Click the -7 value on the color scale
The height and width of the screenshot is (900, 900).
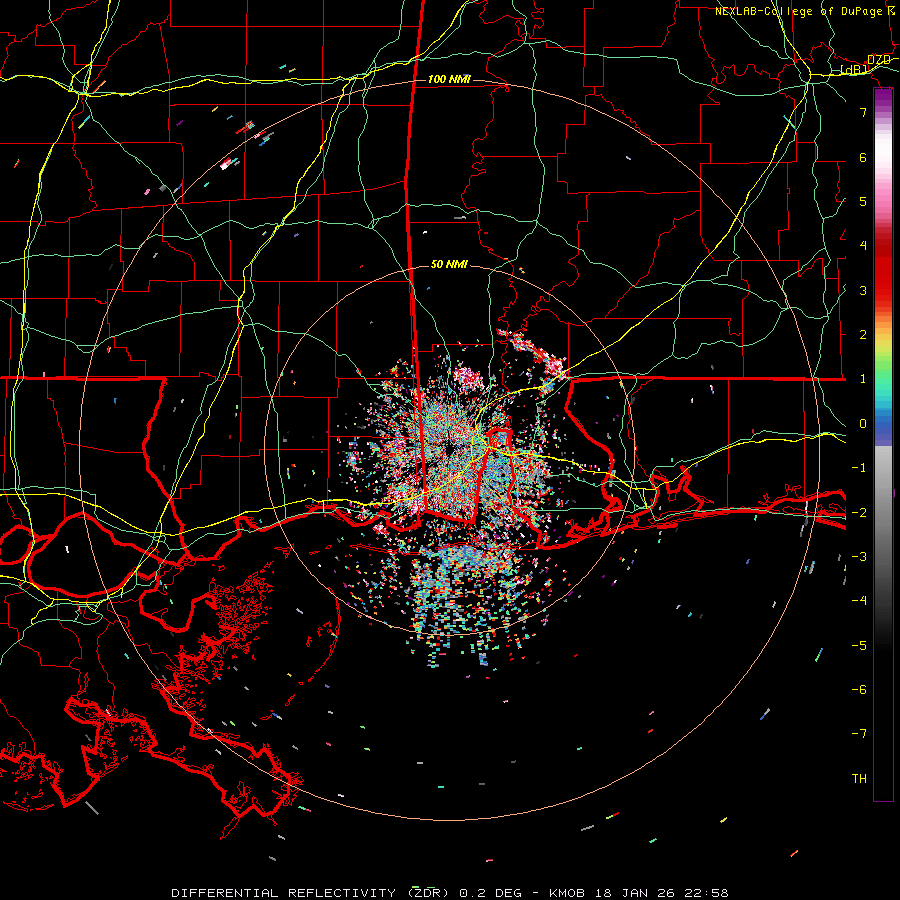click(x=859, y=734)
